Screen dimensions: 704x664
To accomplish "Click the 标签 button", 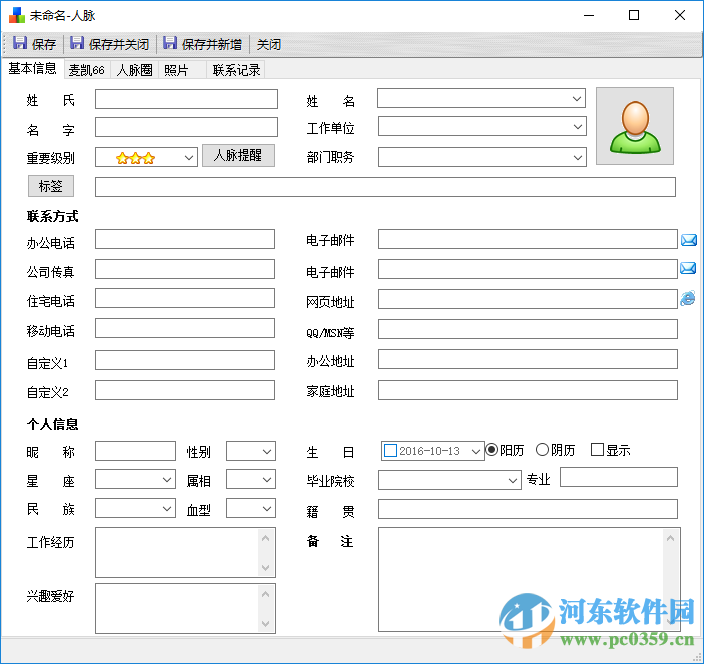I will [51, 186].
